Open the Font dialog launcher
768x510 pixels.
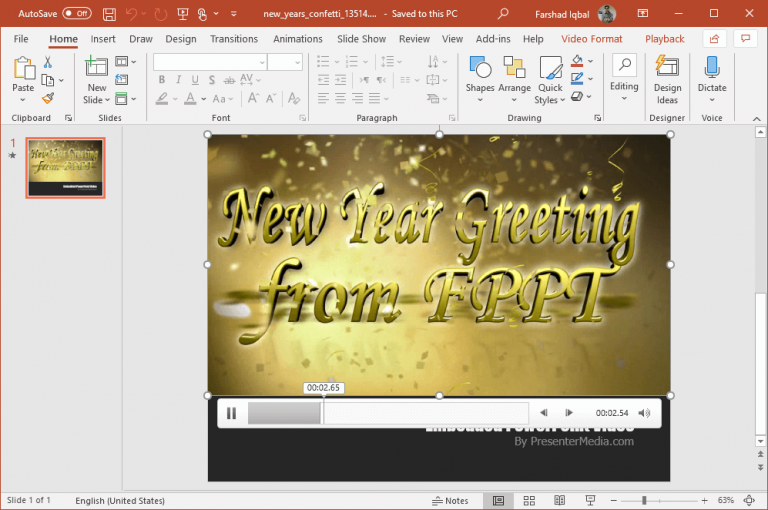click(302, 118)
